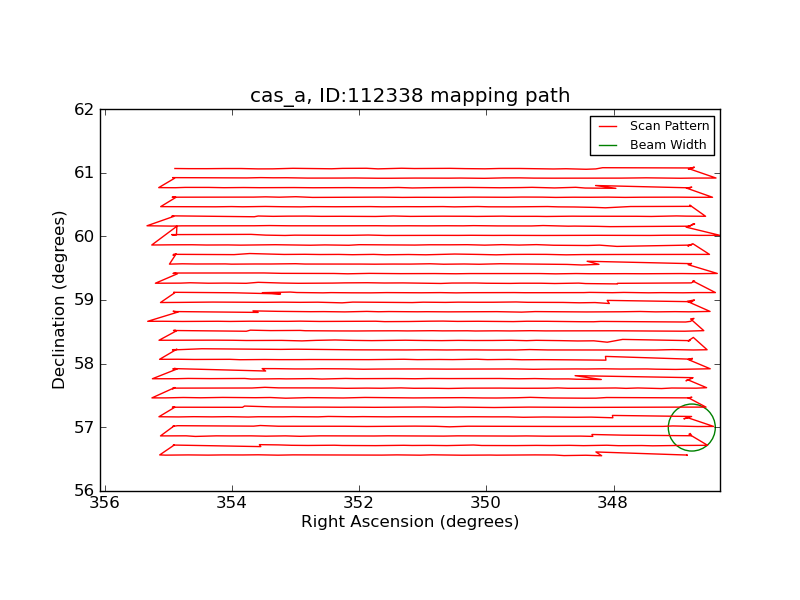Screen dimensions: 800x600
Task: Click the 61 tick label on the y-axis
Action: (84, 173)
